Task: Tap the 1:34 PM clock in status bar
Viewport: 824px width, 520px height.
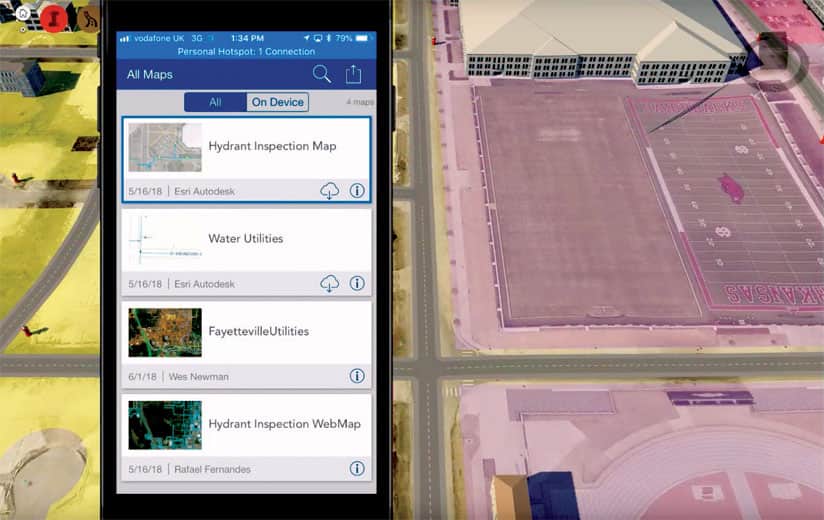Action: click(x=248, y=38)
